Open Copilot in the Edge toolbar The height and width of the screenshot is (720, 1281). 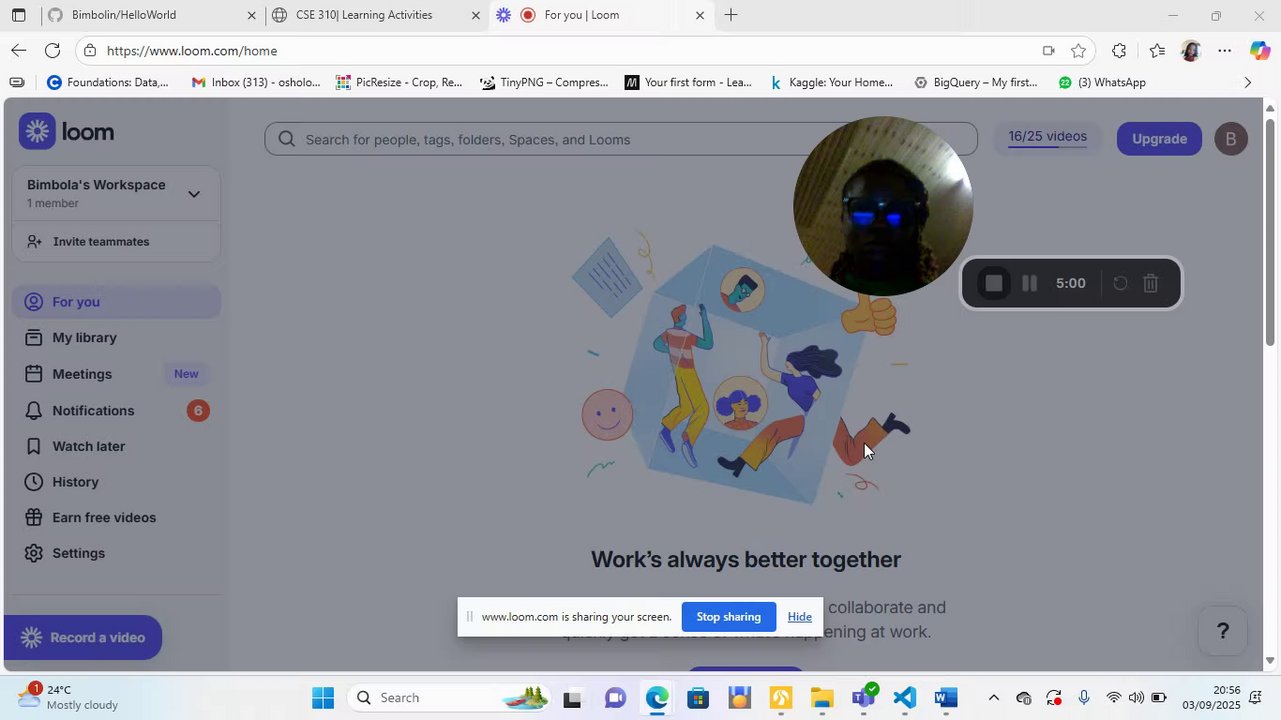coord(1260,51)
